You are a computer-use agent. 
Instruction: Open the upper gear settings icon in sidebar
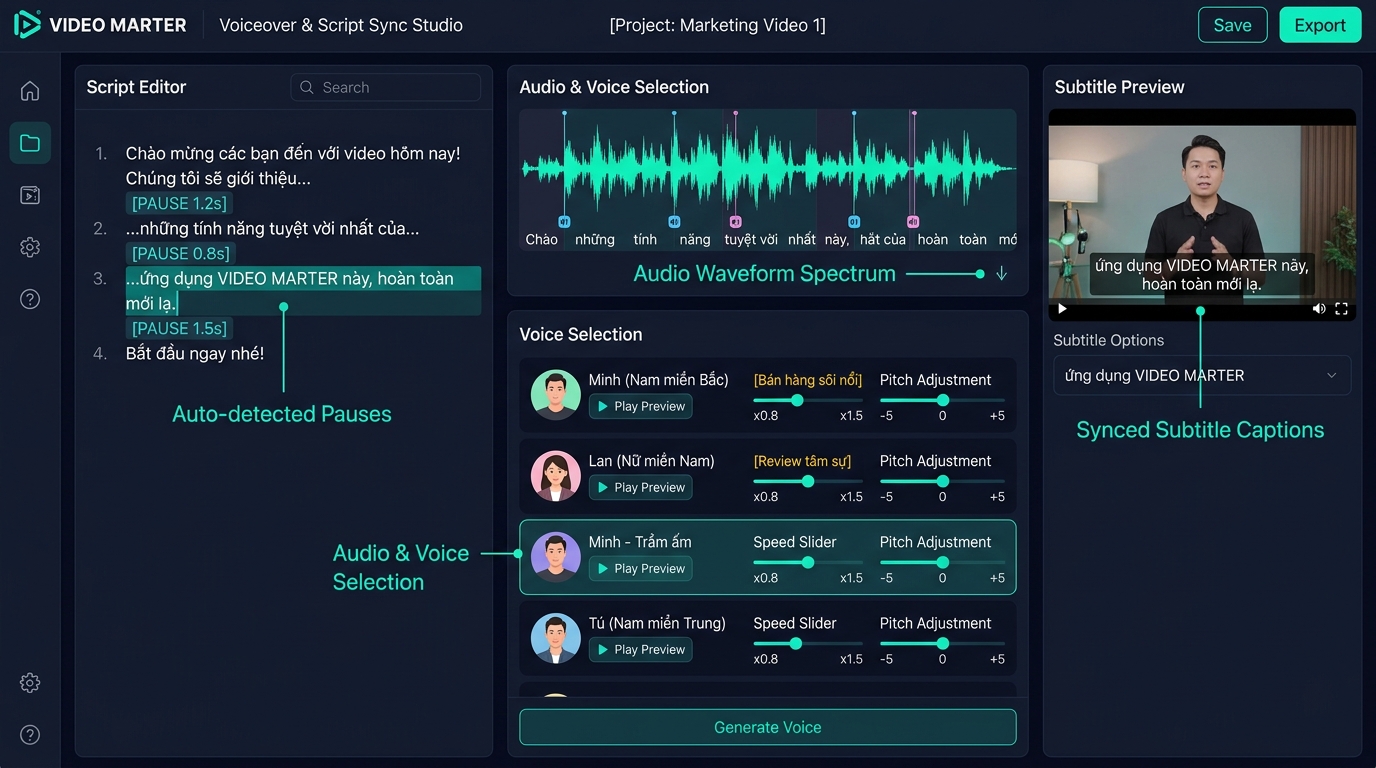(30, 247)
